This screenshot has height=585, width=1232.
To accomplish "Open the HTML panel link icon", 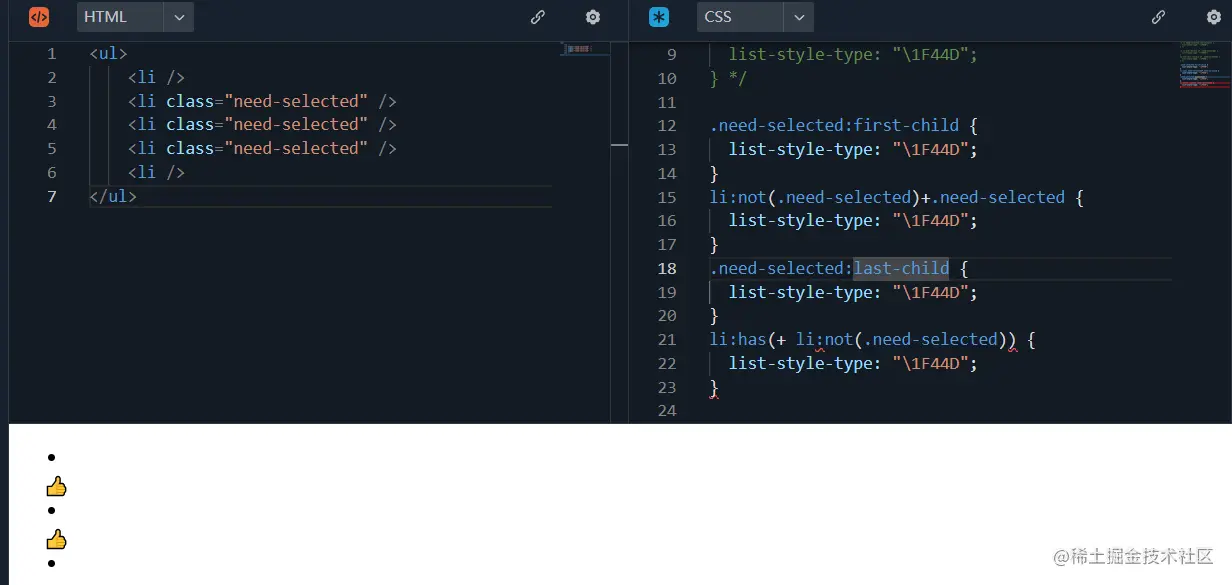I will (538, 17).
